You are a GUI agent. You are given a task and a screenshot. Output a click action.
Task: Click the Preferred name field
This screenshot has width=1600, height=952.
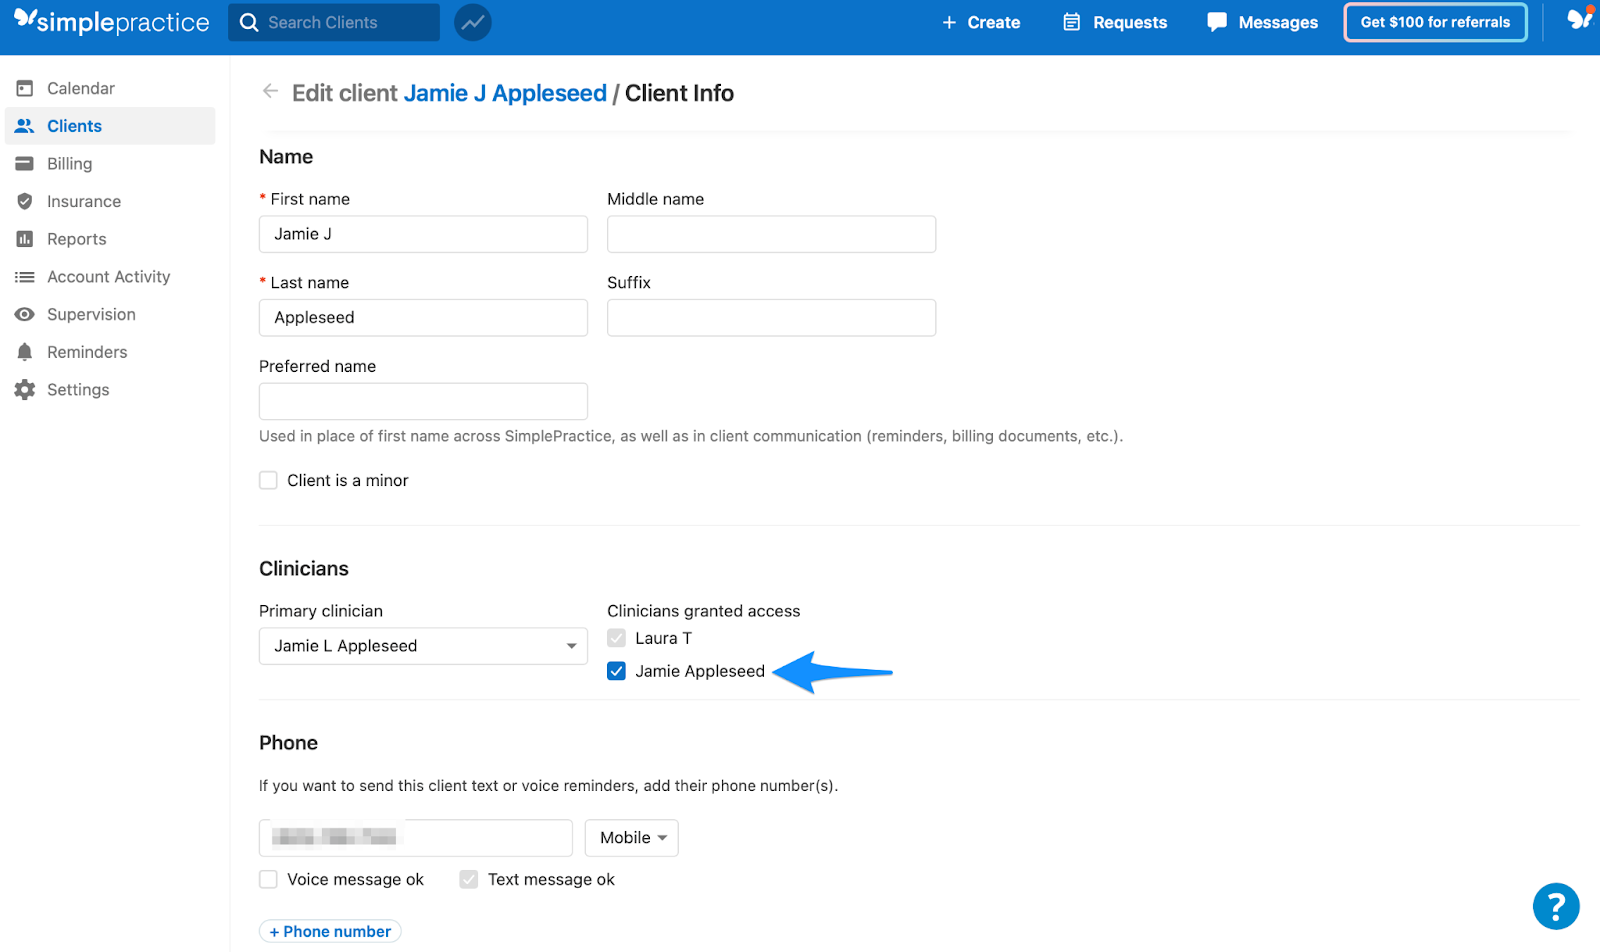click(423, 401)
